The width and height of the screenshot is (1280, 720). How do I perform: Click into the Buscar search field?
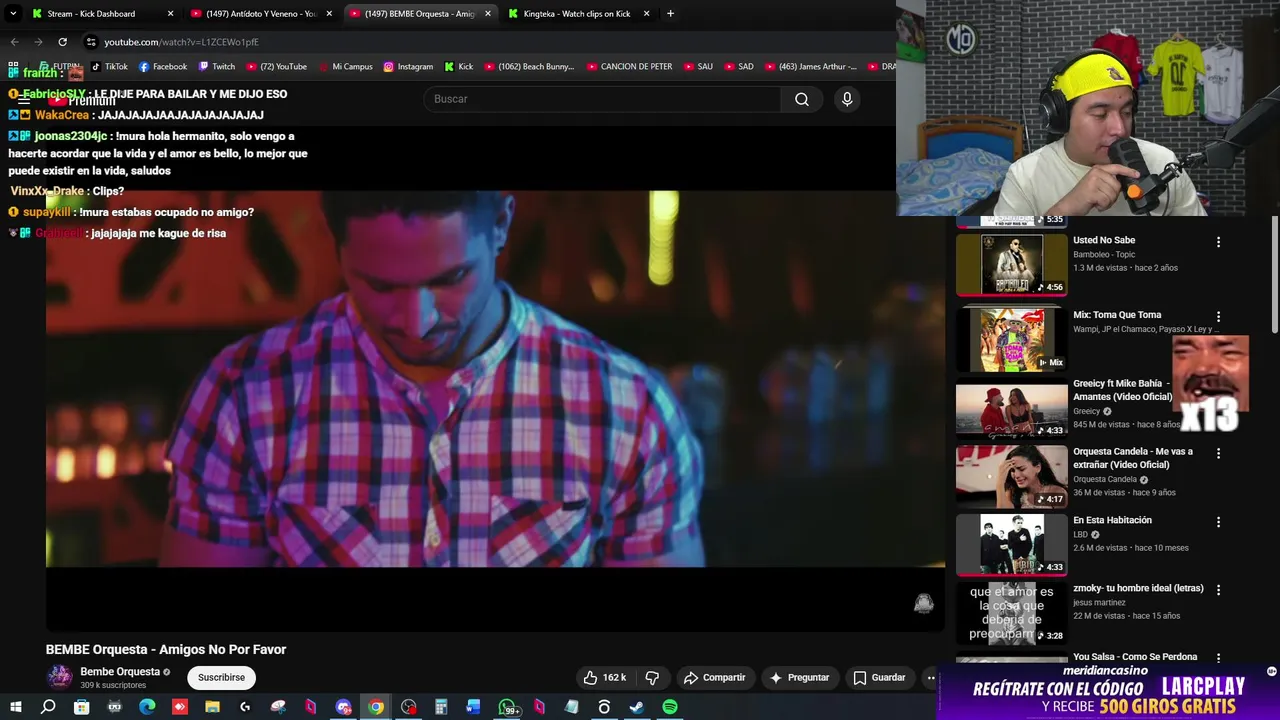tap(602, 99)
